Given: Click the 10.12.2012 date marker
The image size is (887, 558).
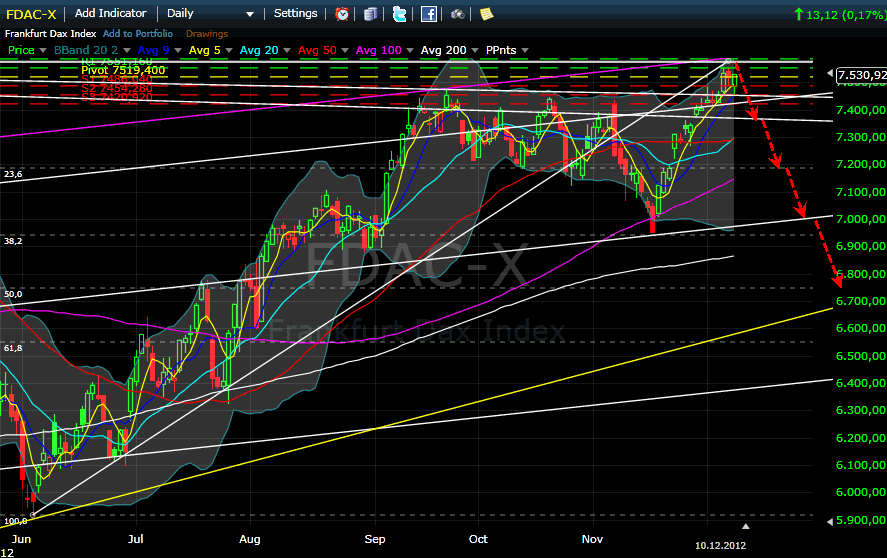Looking at the screenshot, I should 720,546.
